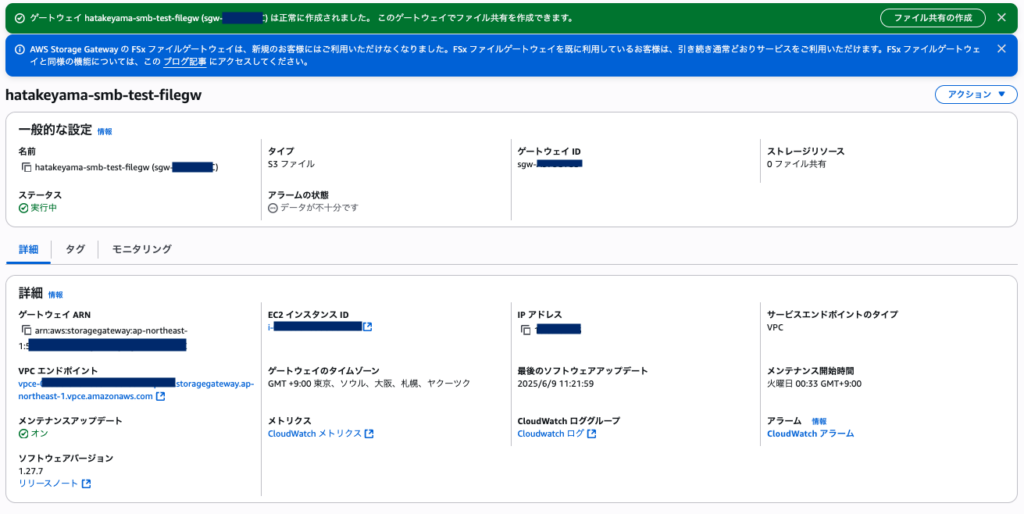Open EC2 instance external link icon

coord(368,327)
